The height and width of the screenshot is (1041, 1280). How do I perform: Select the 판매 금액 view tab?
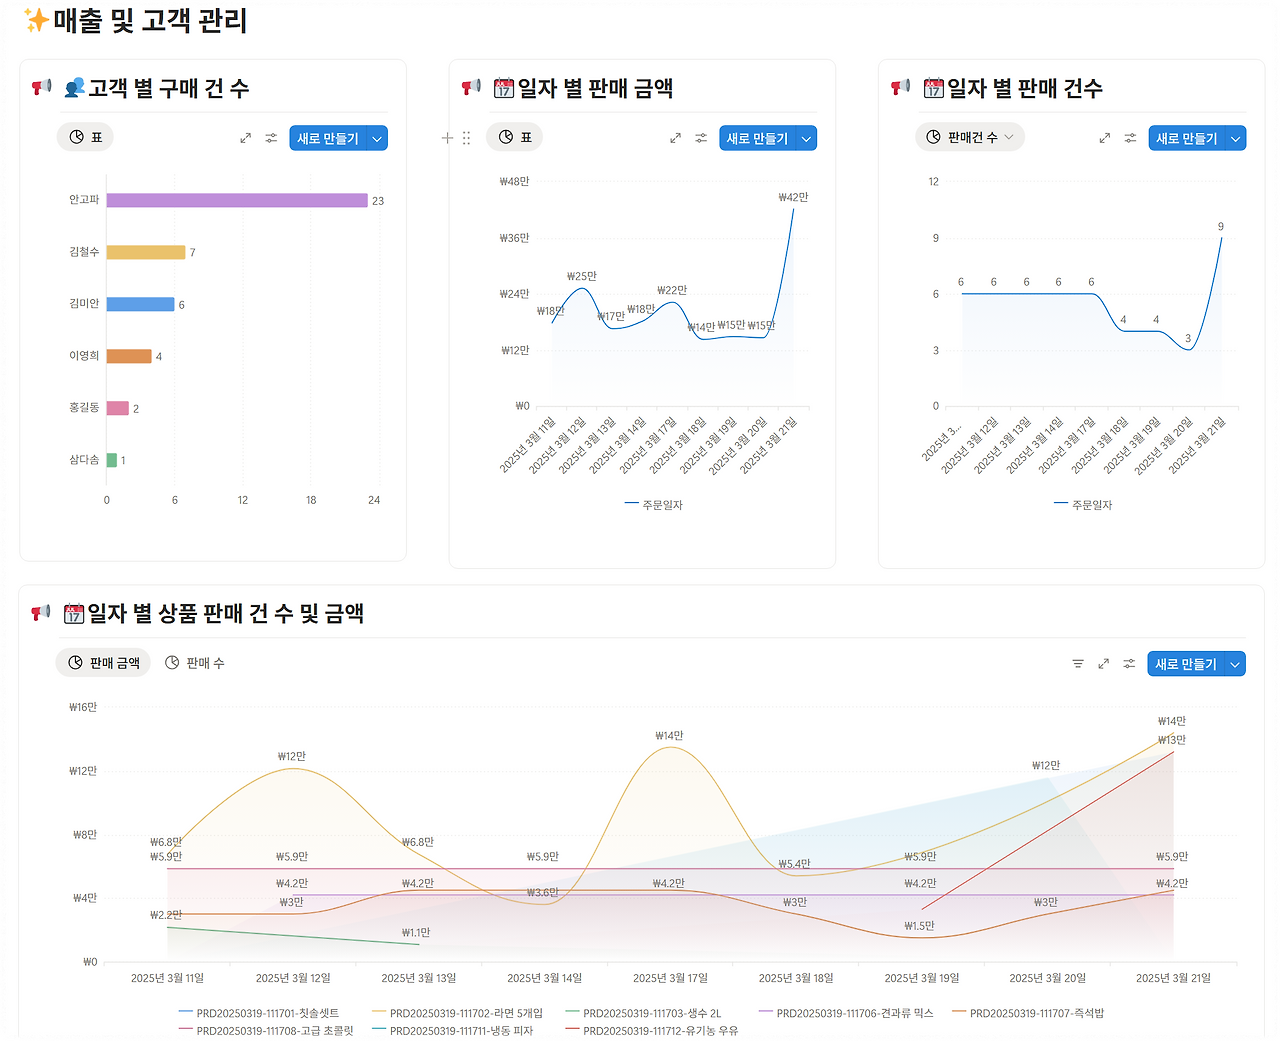pyautogui.click(x=103, y=663)
